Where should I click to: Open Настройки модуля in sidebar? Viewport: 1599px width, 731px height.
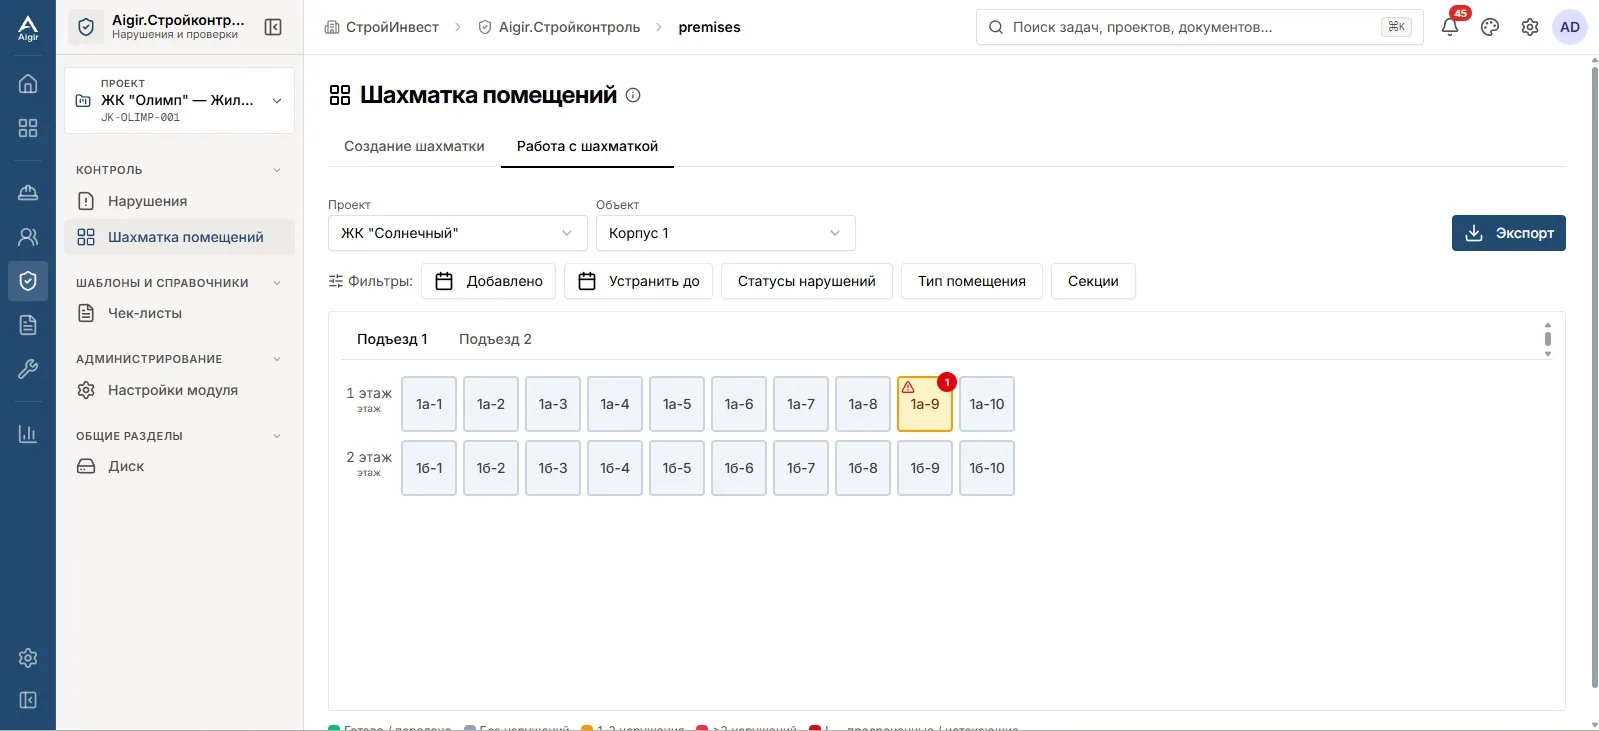pos(180,390)
